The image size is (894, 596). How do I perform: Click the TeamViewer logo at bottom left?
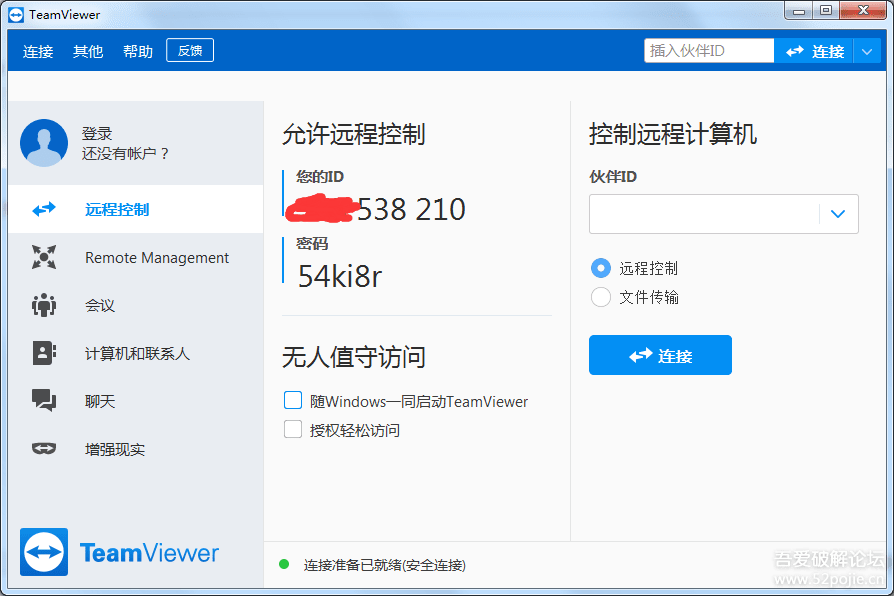(44, 552)
